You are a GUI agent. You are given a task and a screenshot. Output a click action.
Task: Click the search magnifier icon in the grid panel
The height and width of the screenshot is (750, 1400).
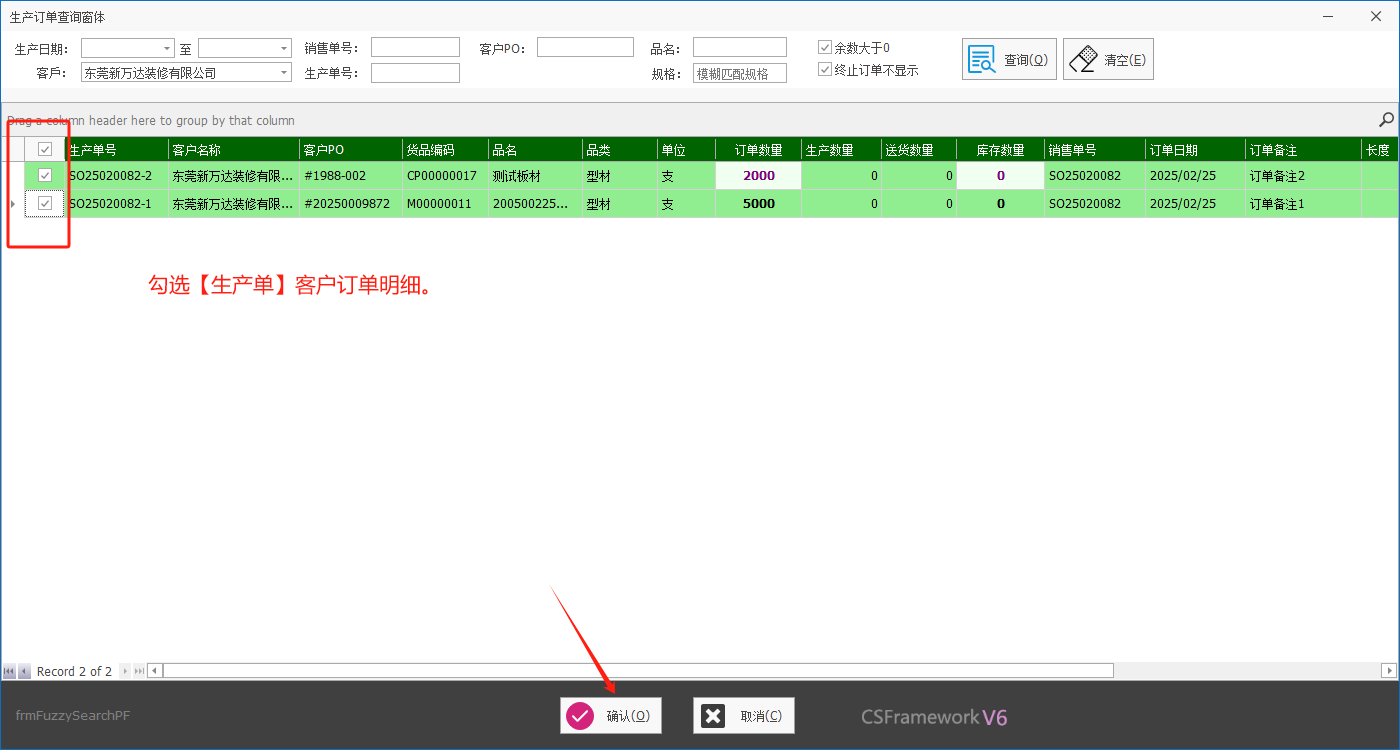[1386, 120]
